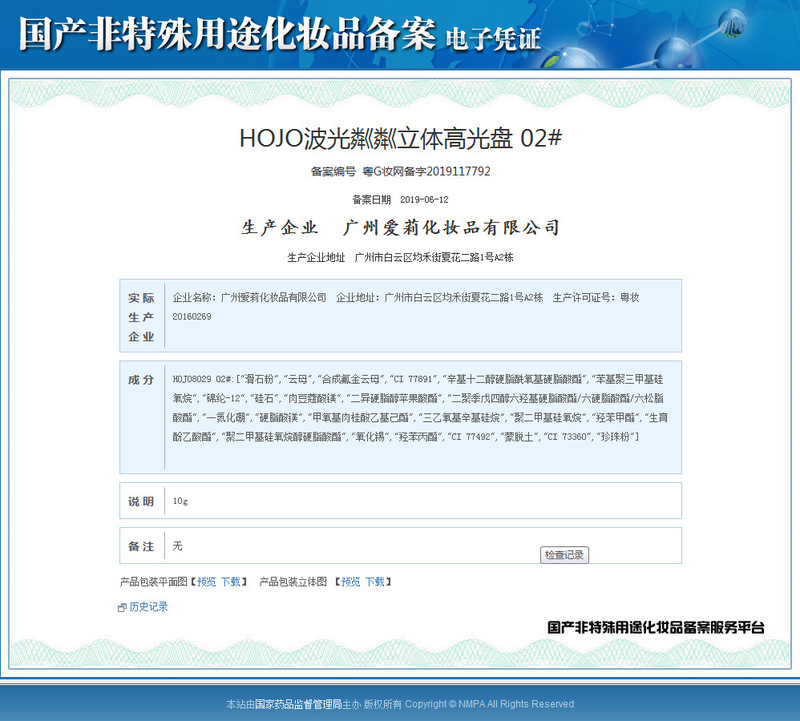800x721 pixels.
Task: Click 下载 link for 产品包装立体图
Action: (x=374, y=582)
